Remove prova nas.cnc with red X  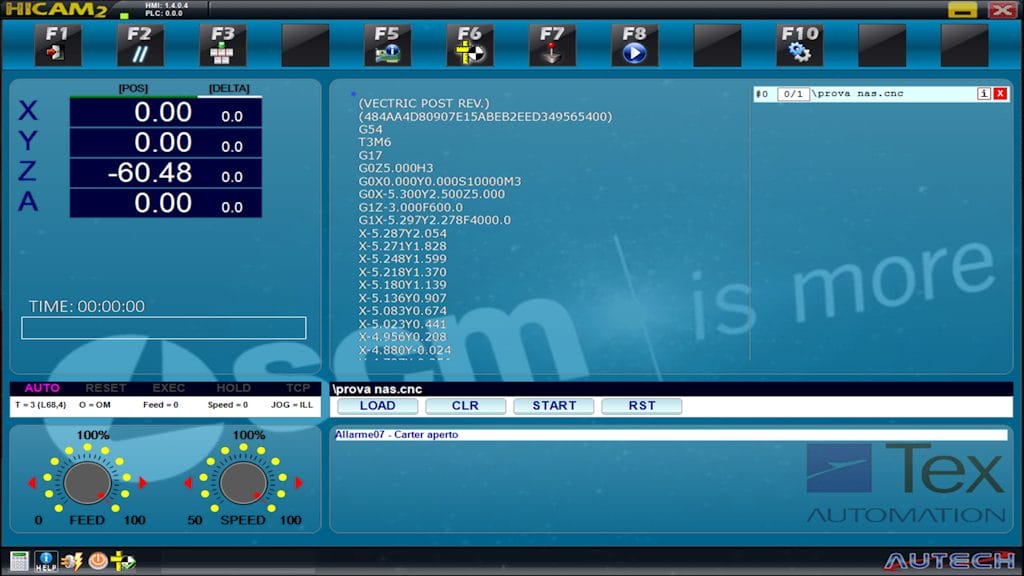[x=1000, y=94]
